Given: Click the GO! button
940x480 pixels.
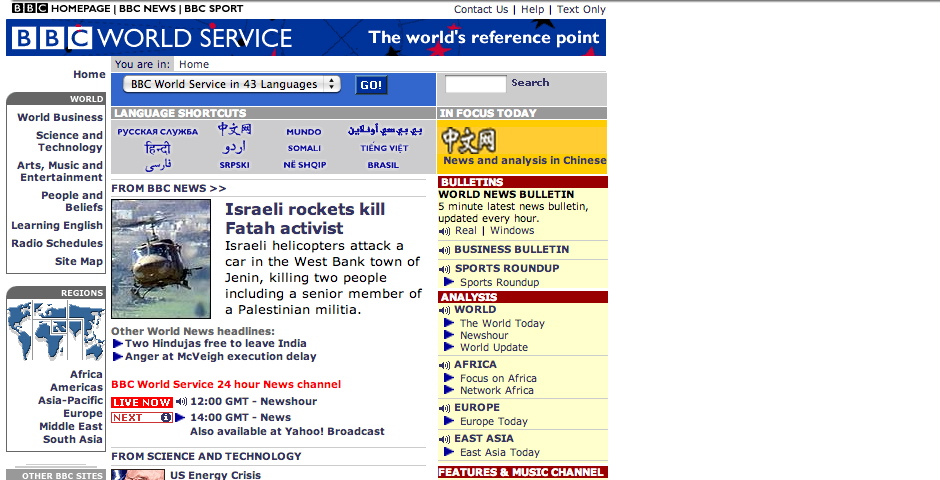Looking at the screenshot, I should [371, 85].
